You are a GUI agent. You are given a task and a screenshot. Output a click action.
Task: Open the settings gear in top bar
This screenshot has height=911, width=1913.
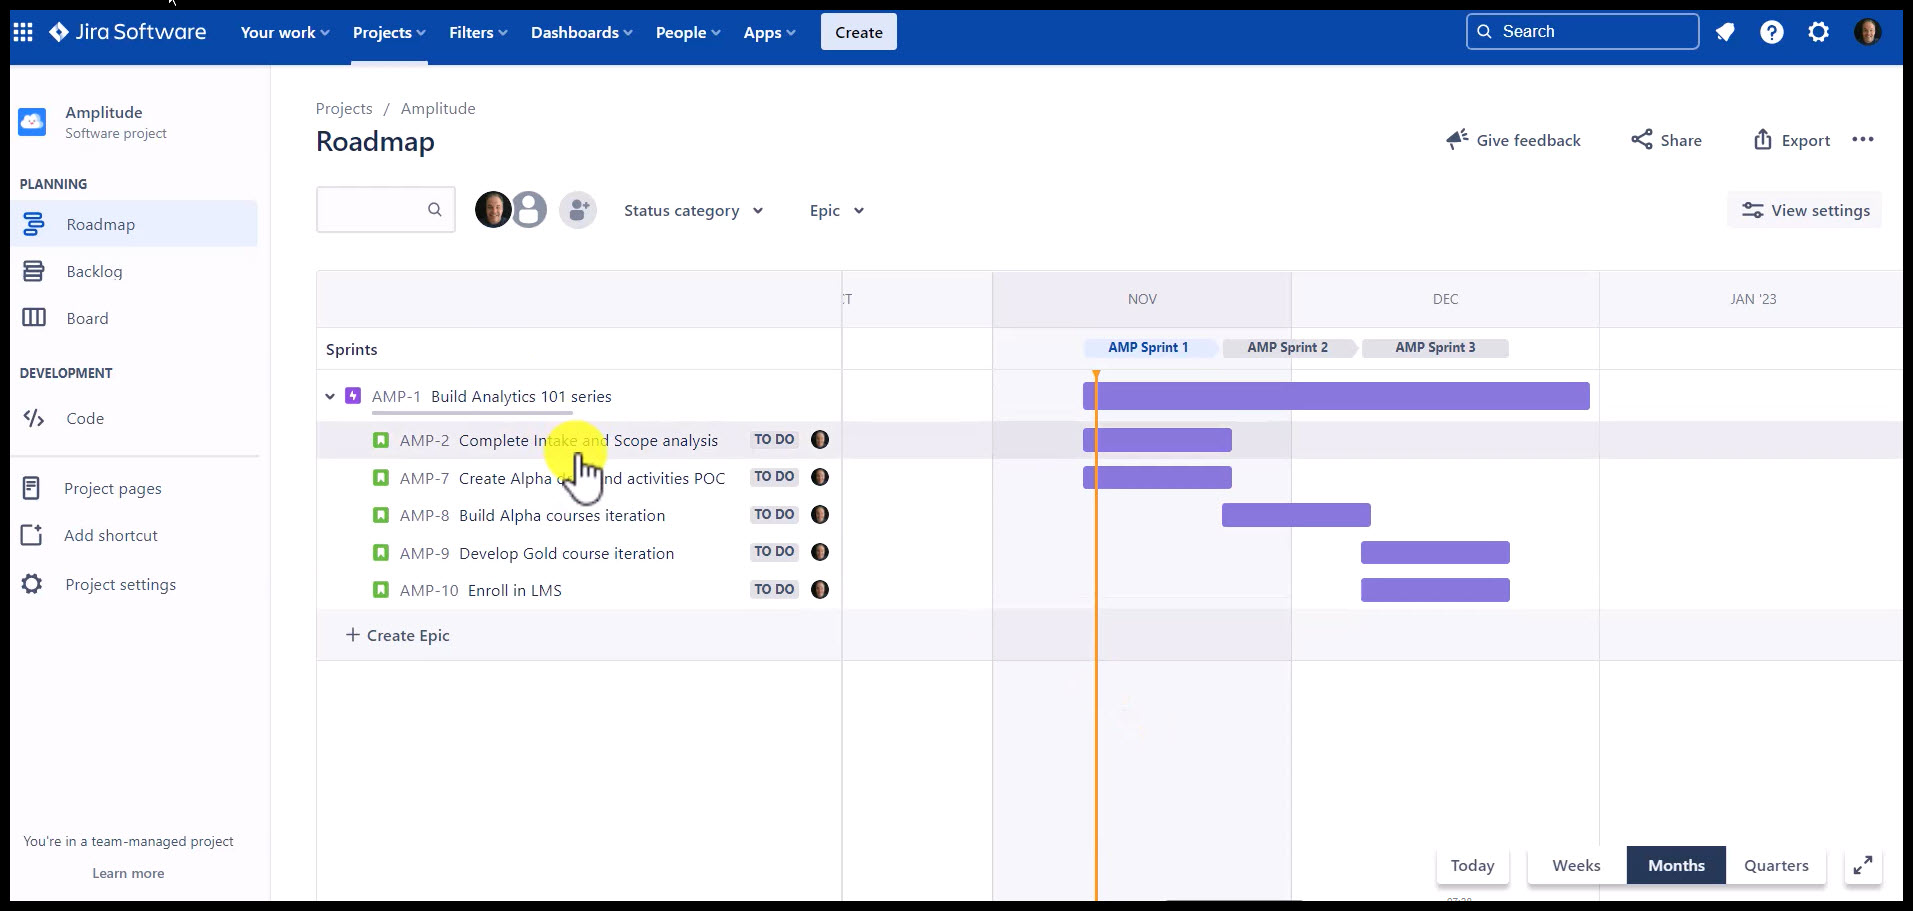tap(1818, 32)
